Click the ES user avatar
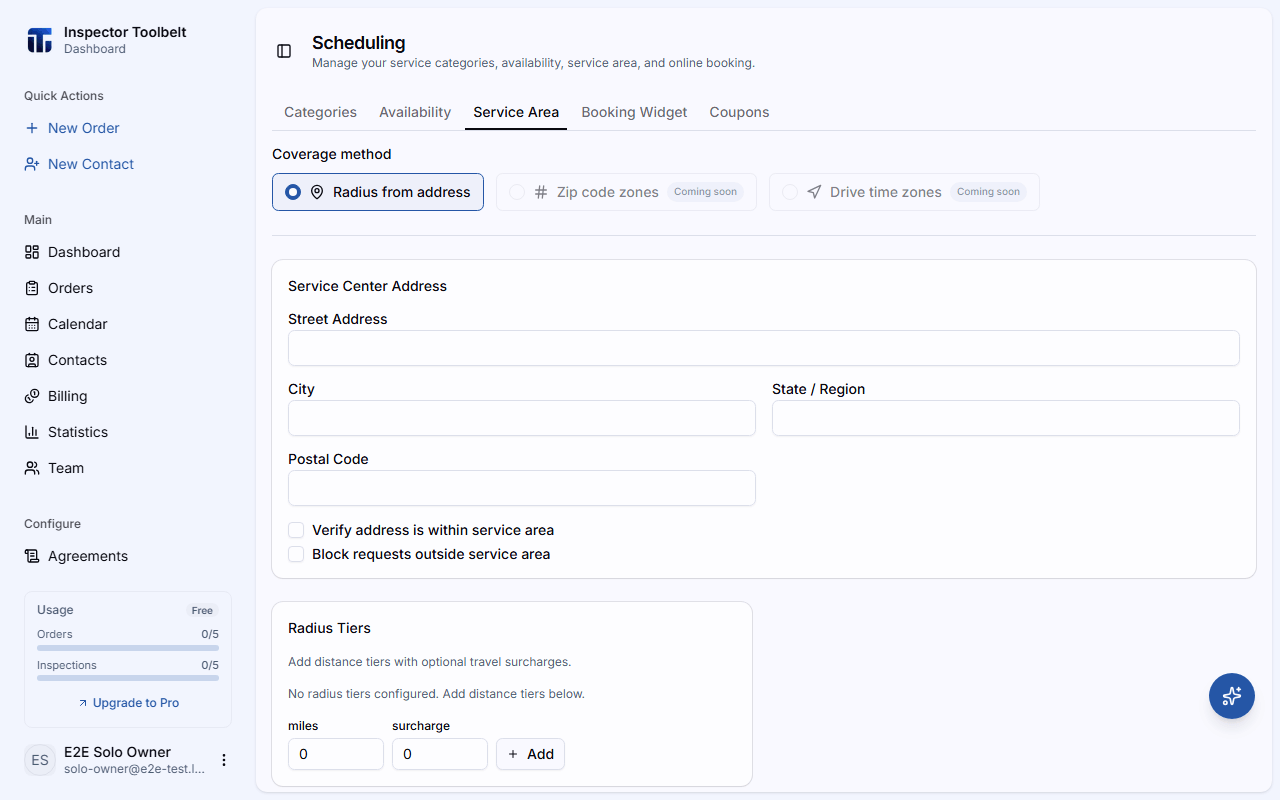Viewport: 1280px width, 800px height. pos(40,760)
